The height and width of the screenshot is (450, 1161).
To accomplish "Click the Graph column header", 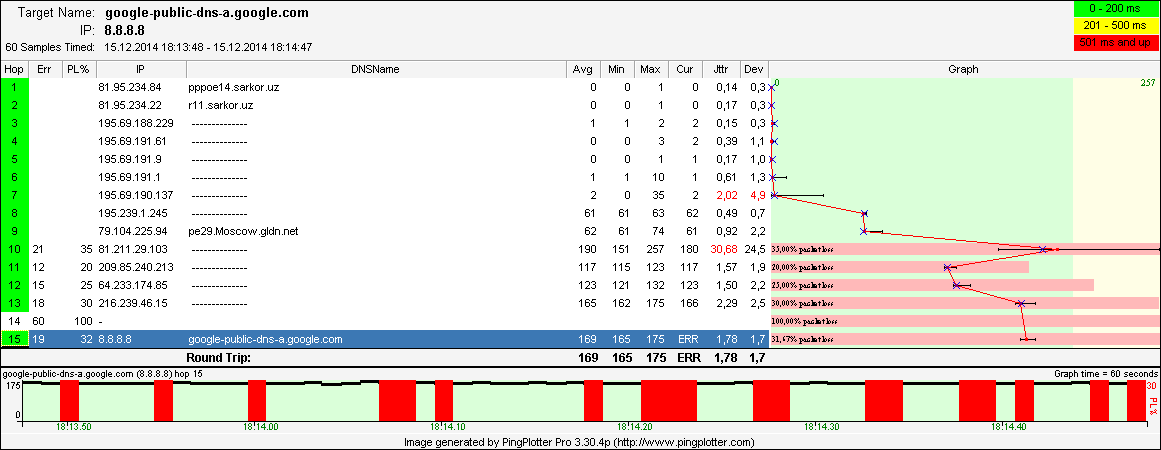I will [963, 70].
